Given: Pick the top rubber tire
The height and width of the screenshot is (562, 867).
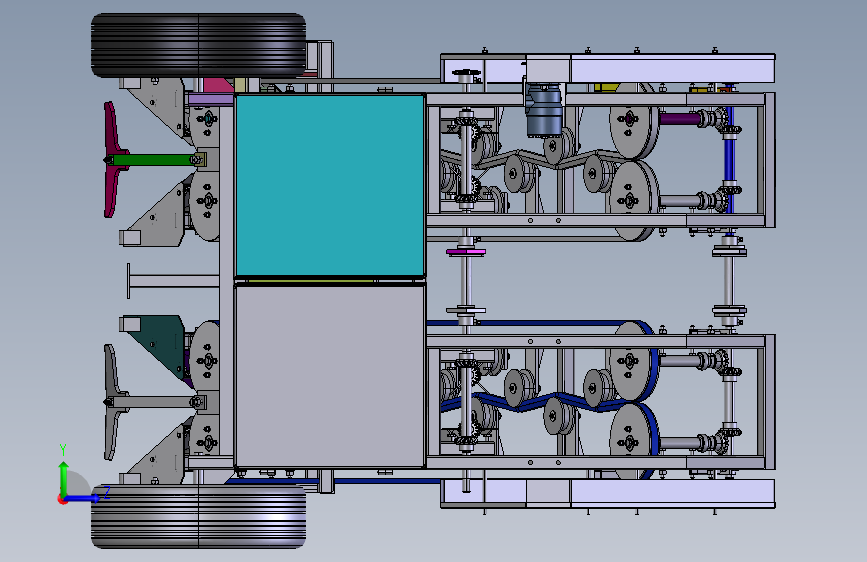Looking at the screenshot, I should pyautogui.click(x=199, y=45).
